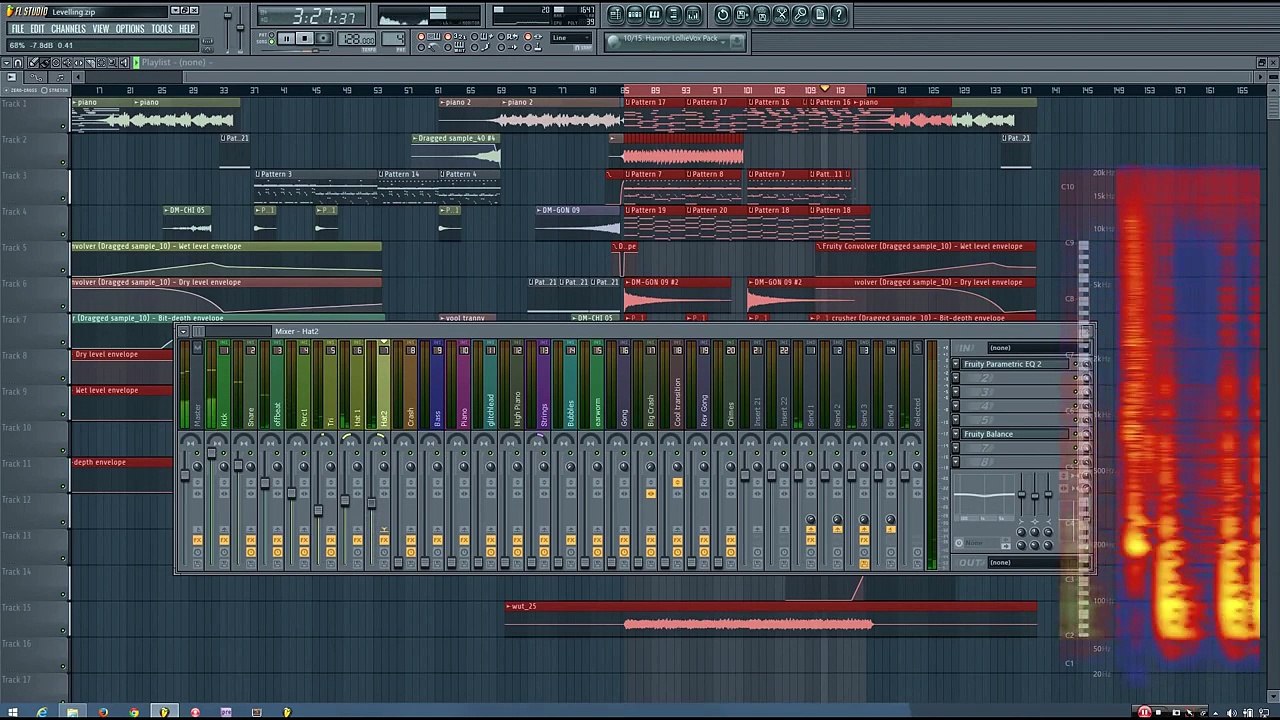Screen dimensions: 1280x720
Task: Mute the Kick mixer track LED
Action: tap(224, 453)
